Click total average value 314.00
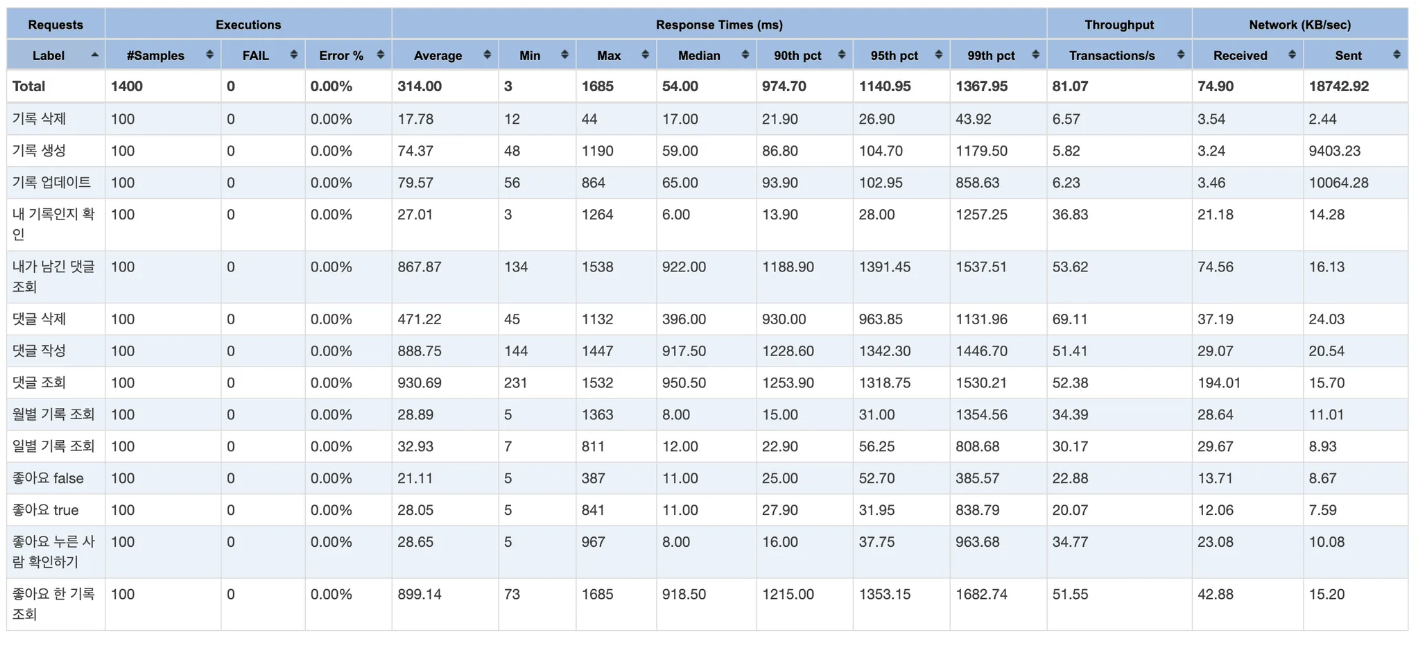This screenshot has width=1426, height=646. click(419, 86)
